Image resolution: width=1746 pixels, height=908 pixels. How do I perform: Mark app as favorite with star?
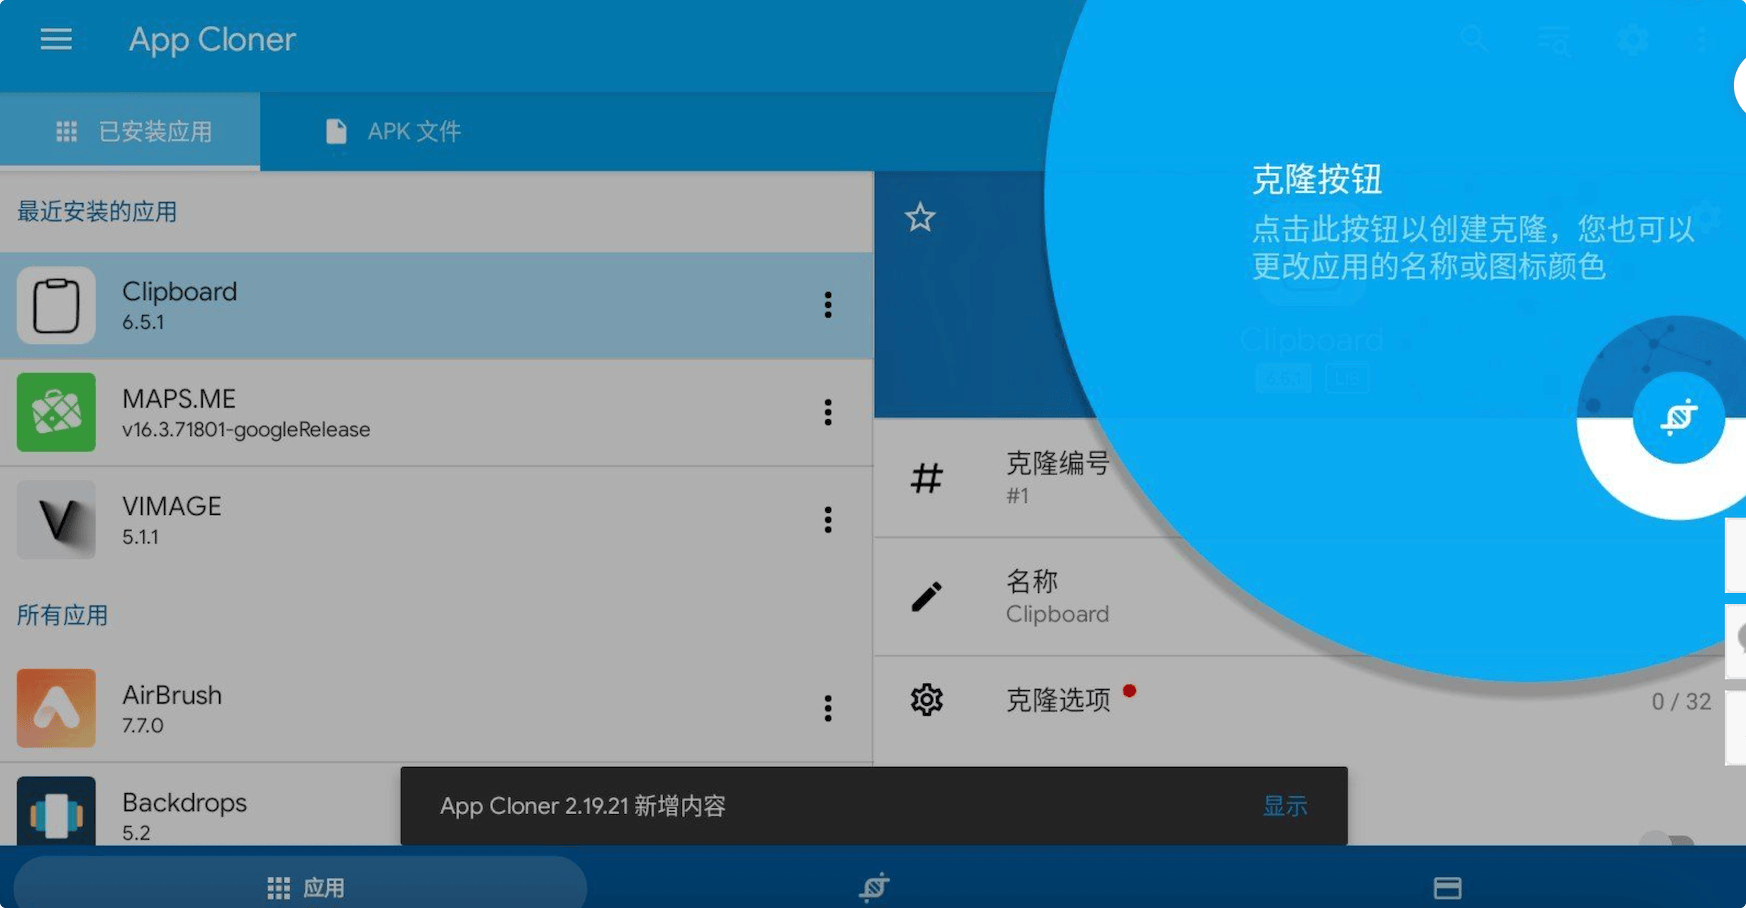[x=920, y=217]
